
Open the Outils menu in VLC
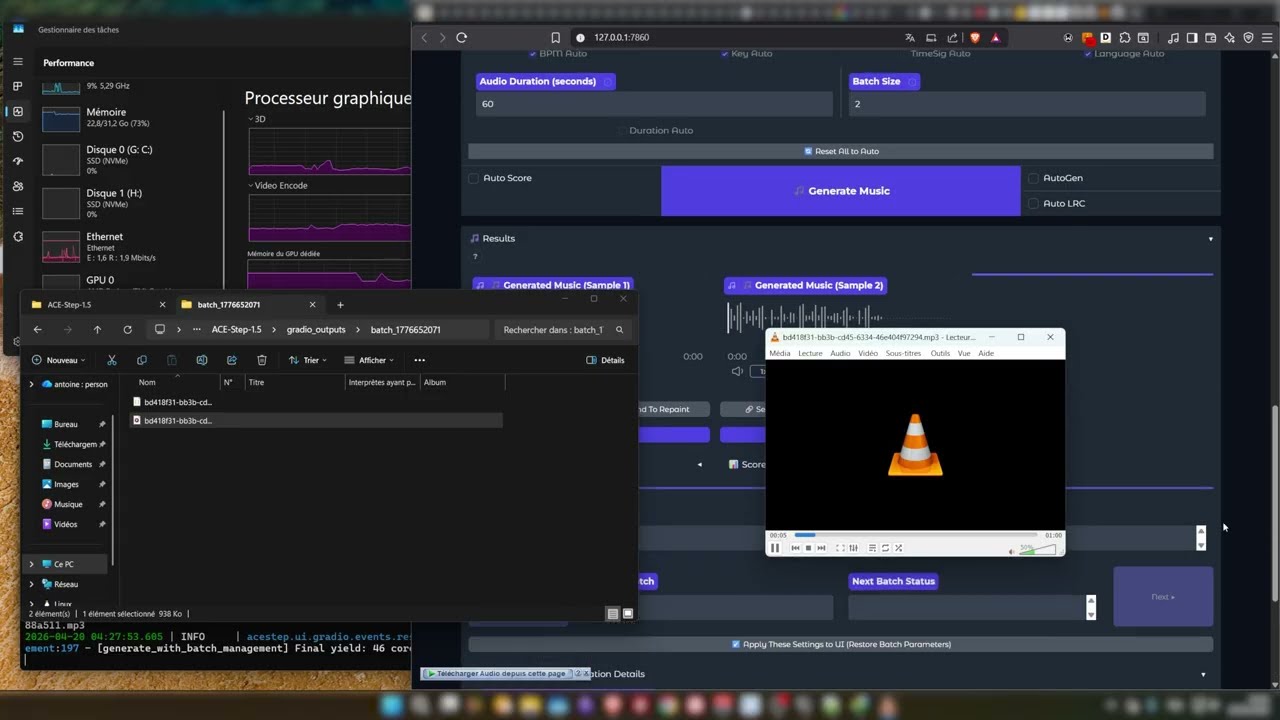click(940, 353)
